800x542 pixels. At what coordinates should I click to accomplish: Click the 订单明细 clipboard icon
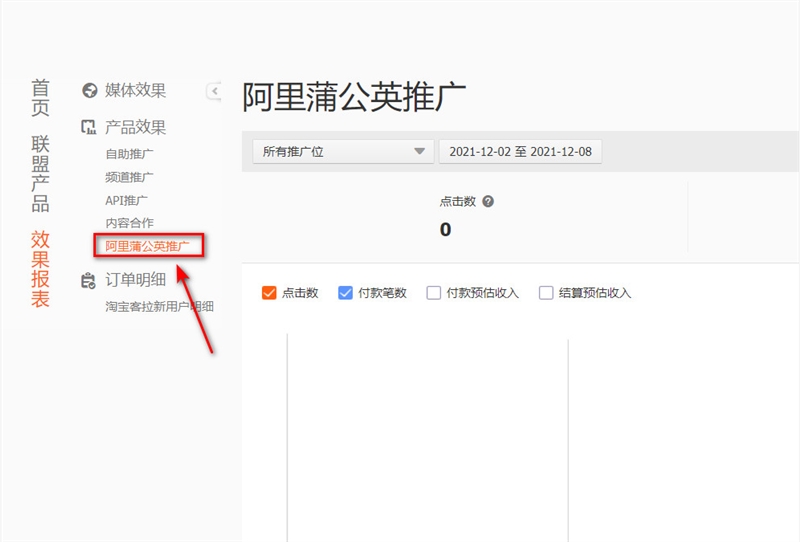coord(88,281)
